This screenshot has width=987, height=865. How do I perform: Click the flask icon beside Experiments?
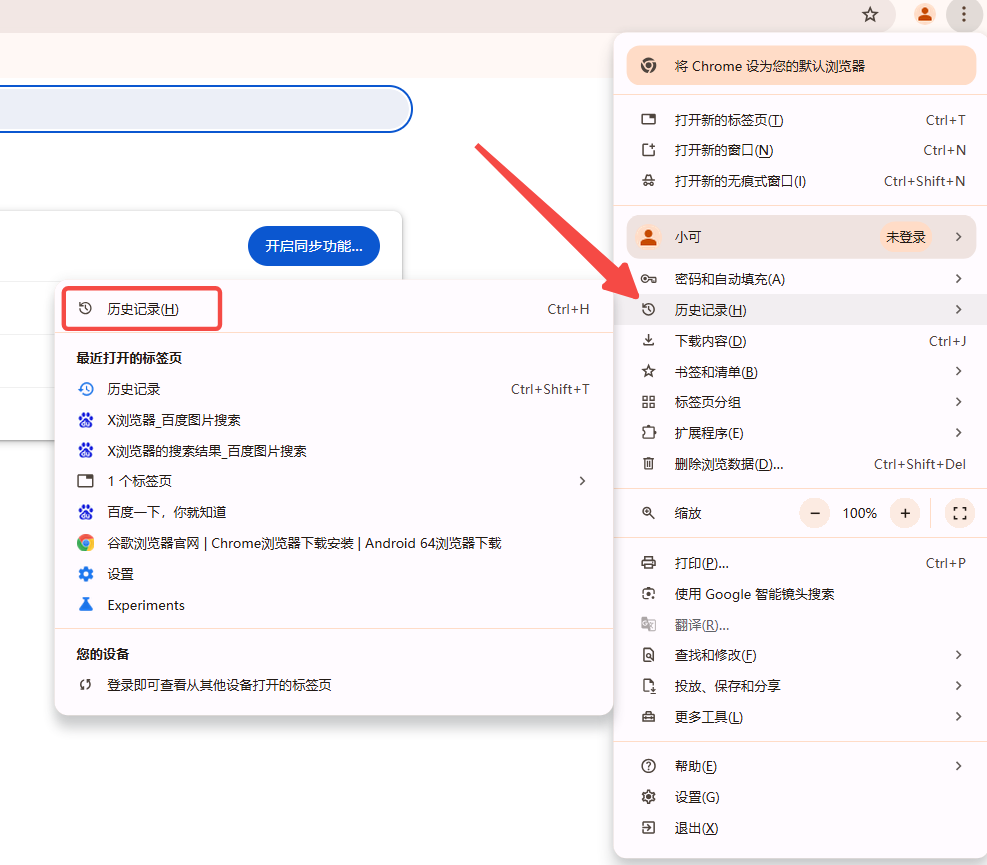point(86,604)
